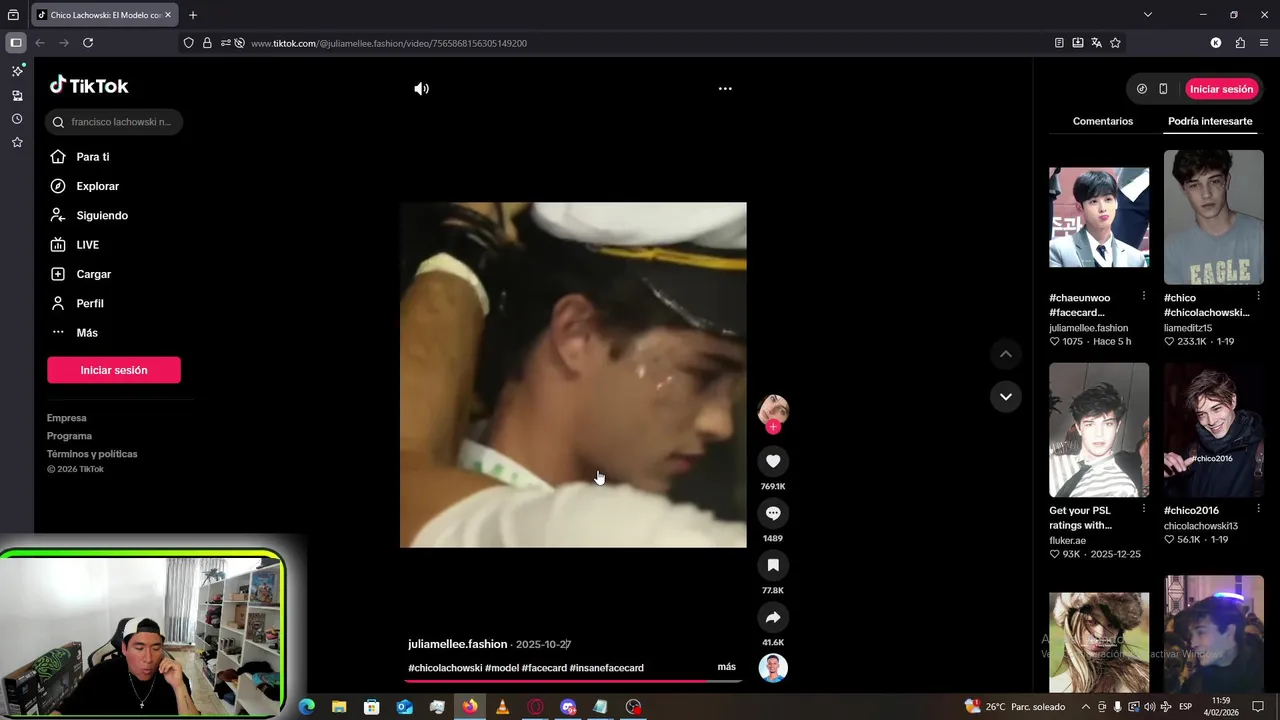Image resolution: width=1280 pixels, height=720 pixels.
Task: Expand the Más menu in sidebar
Action: click(x=87, y=333)
